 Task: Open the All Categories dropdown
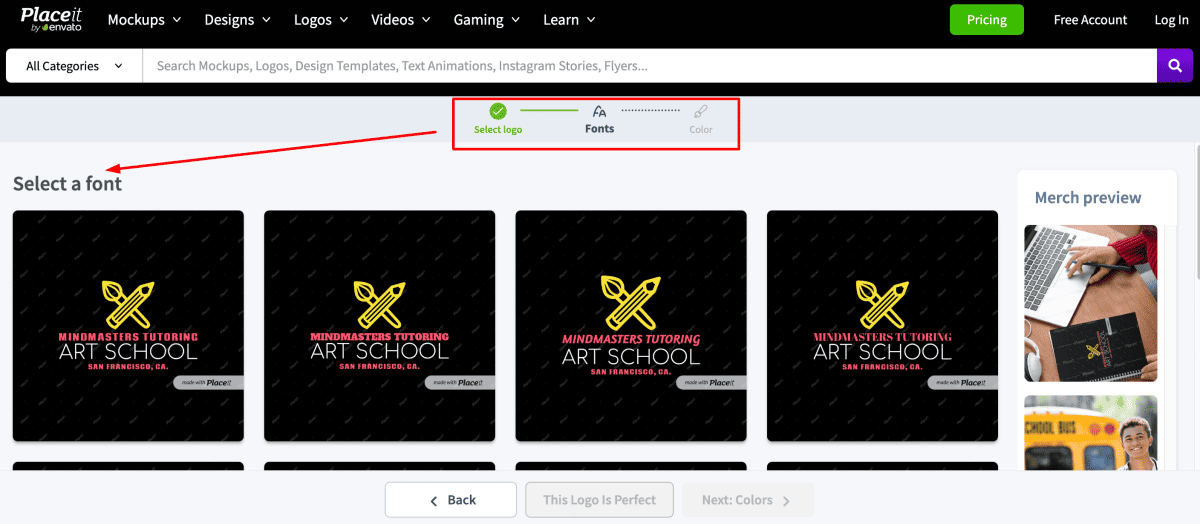coord(74,66)
